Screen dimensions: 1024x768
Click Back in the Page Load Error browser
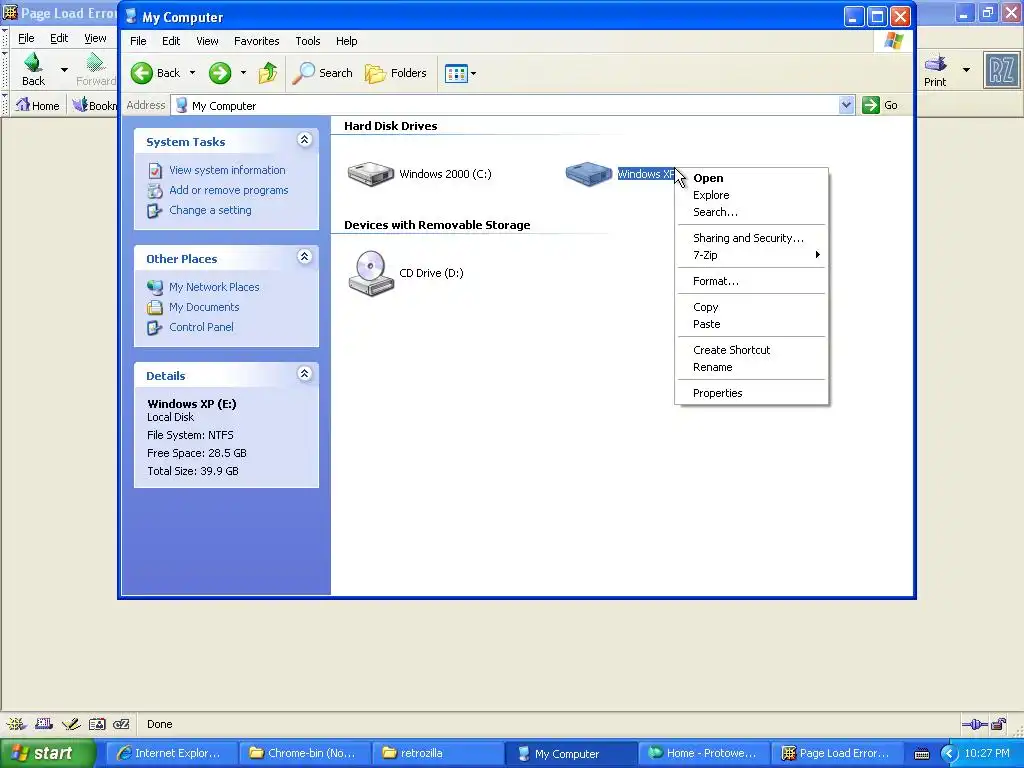tap(33, 69)
